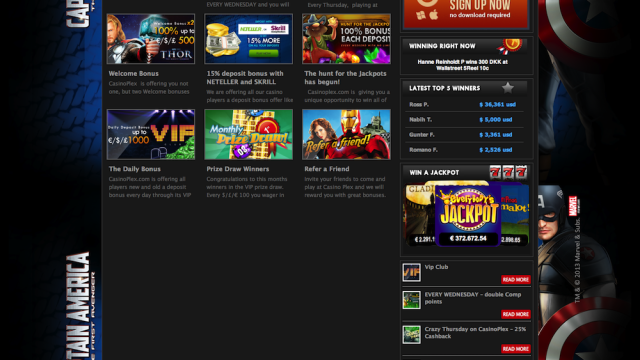Click The hunt for the Jackpots heading

pos(345,78)
